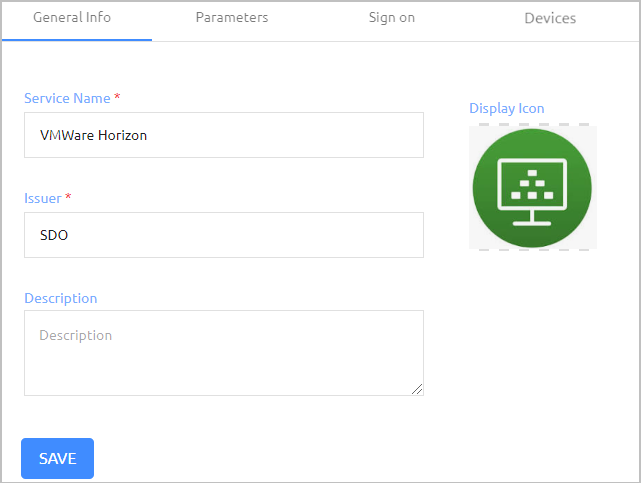Image resolution: width=641 pixels, height=483 pixels.
Task: Click the Issuer label
Action: 43,199
